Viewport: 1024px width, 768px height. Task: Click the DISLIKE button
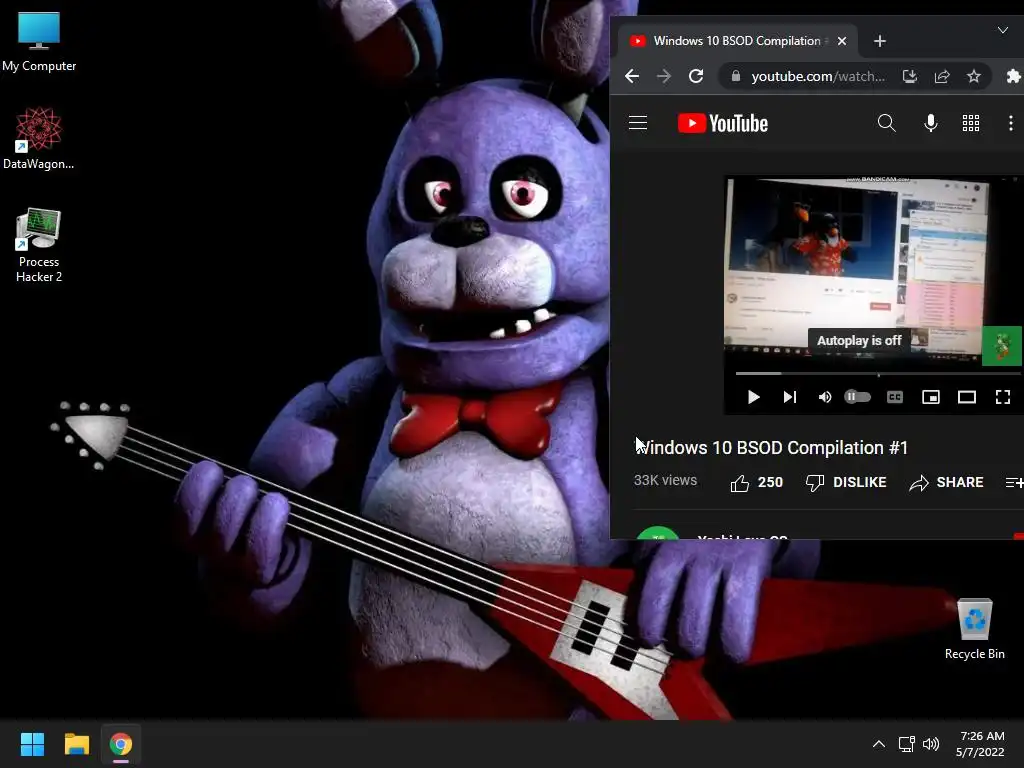click(x=846, y=483)
